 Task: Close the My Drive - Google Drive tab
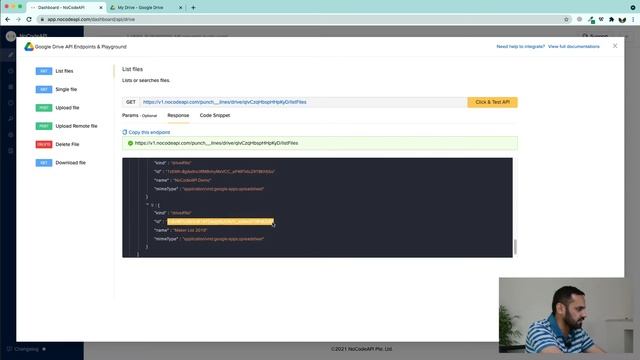pos(180,7)
